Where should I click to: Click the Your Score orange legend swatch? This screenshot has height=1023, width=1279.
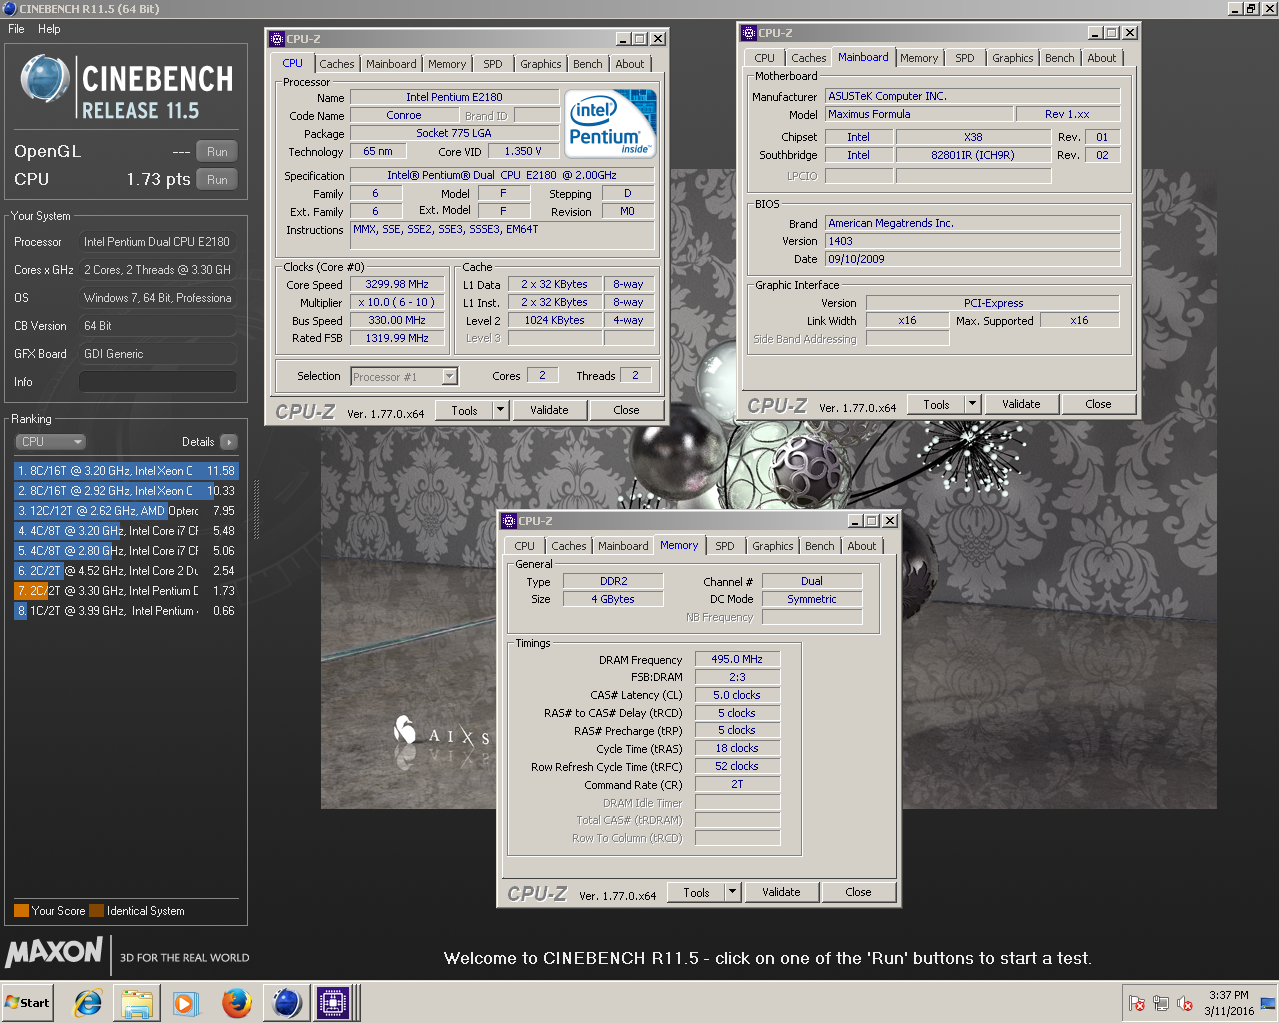pyautogui.click(x=21, y=911)
